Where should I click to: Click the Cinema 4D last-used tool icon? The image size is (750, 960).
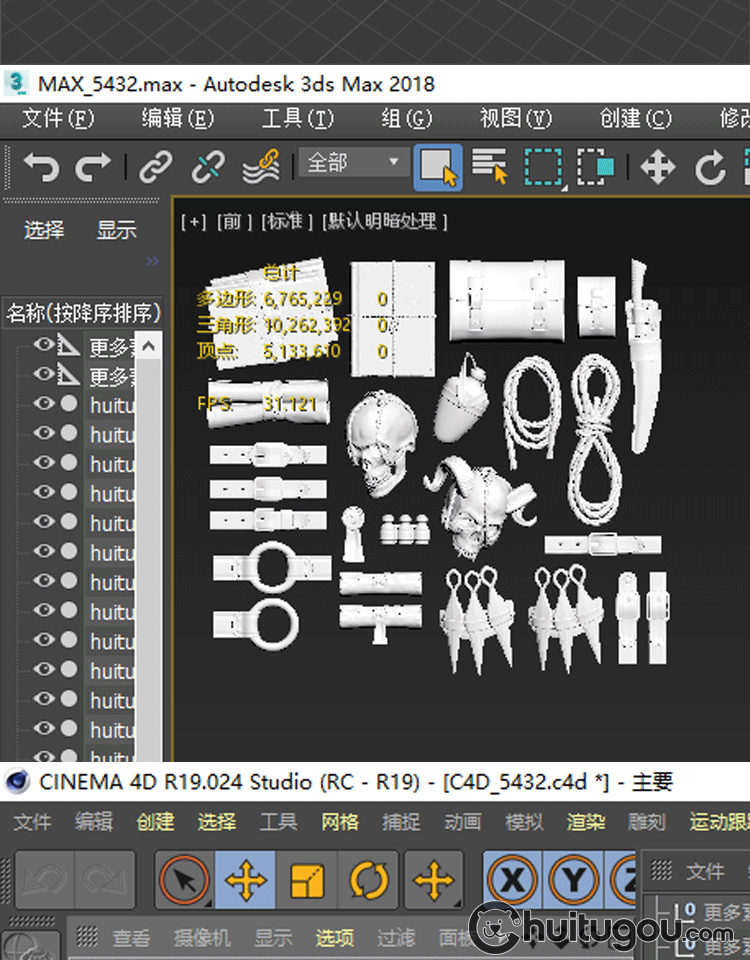[x=433, y=880]
